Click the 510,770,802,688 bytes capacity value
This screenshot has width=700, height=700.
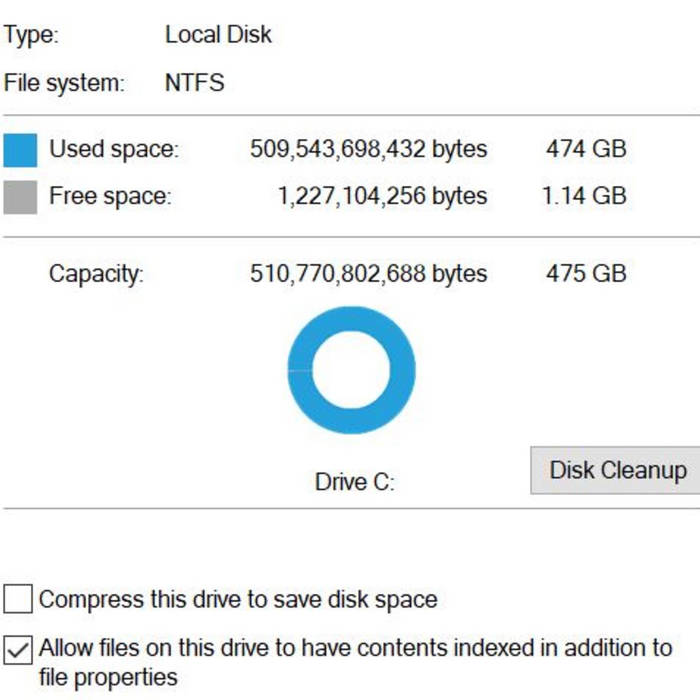point(368,274)
